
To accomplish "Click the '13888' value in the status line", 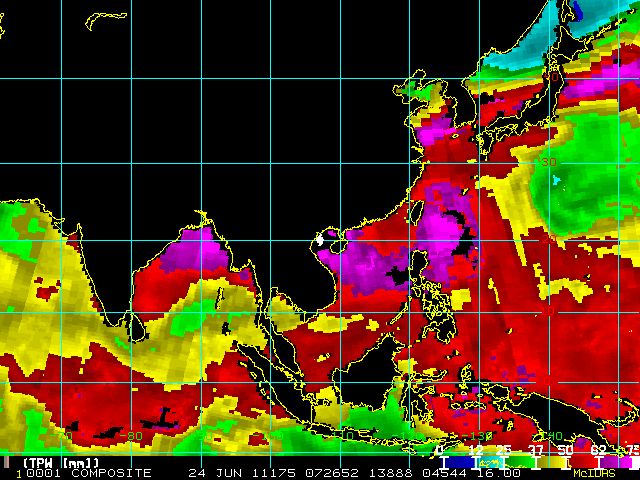I will pyautogui.click(x=391, y=473).
